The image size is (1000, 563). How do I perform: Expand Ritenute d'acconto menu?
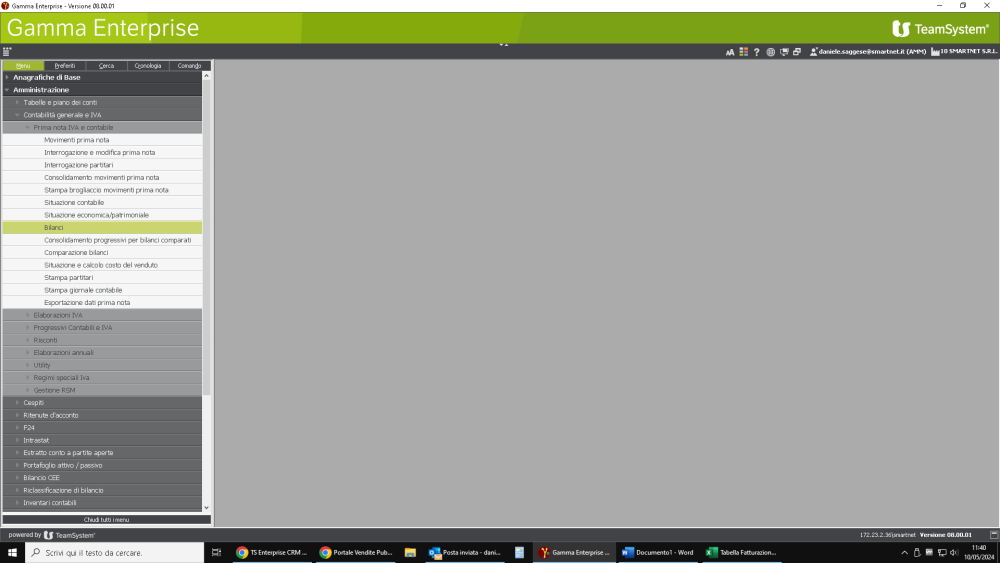click(102, 415)
